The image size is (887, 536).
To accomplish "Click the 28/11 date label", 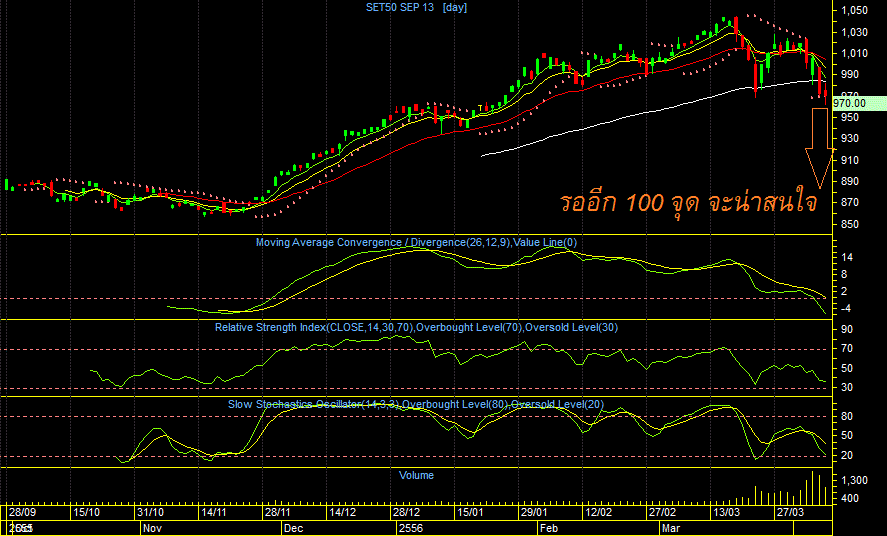I will click(278, 512).
